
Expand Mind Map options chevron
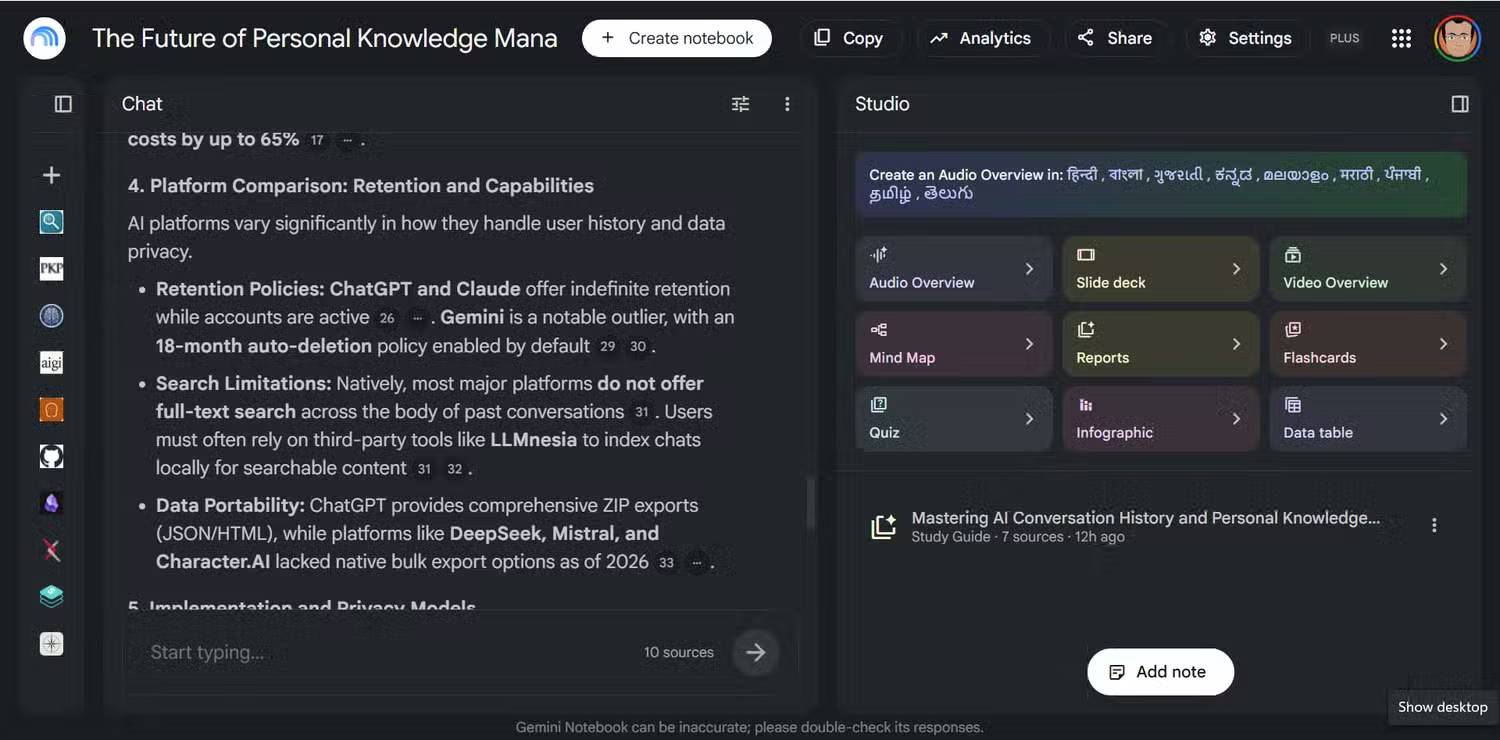(1029, 344)
